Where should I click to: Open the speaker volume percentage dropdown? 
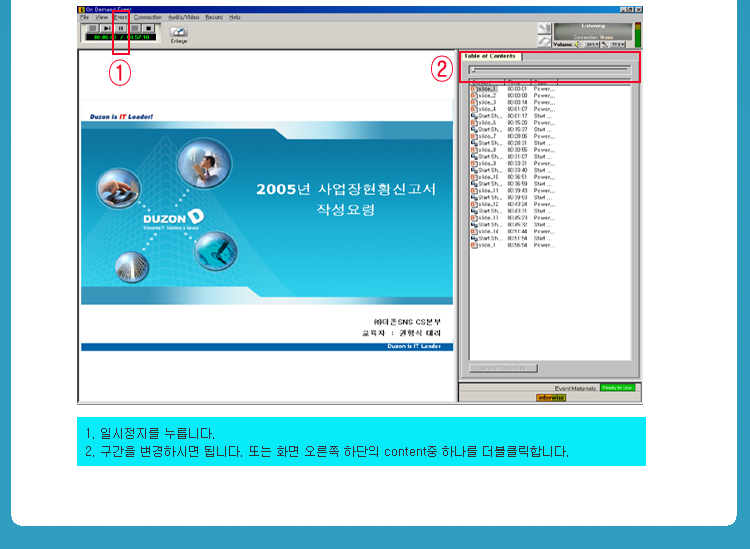point(592,44)
